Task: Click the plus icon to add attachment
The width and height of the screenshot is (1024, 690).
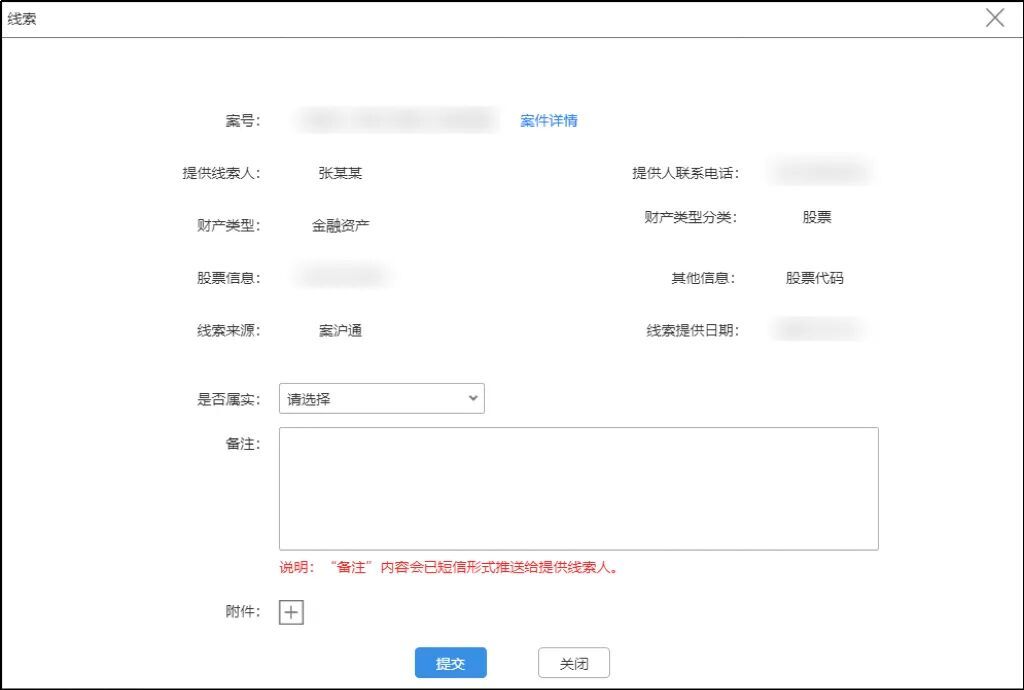Action: [x=291, y=613]
